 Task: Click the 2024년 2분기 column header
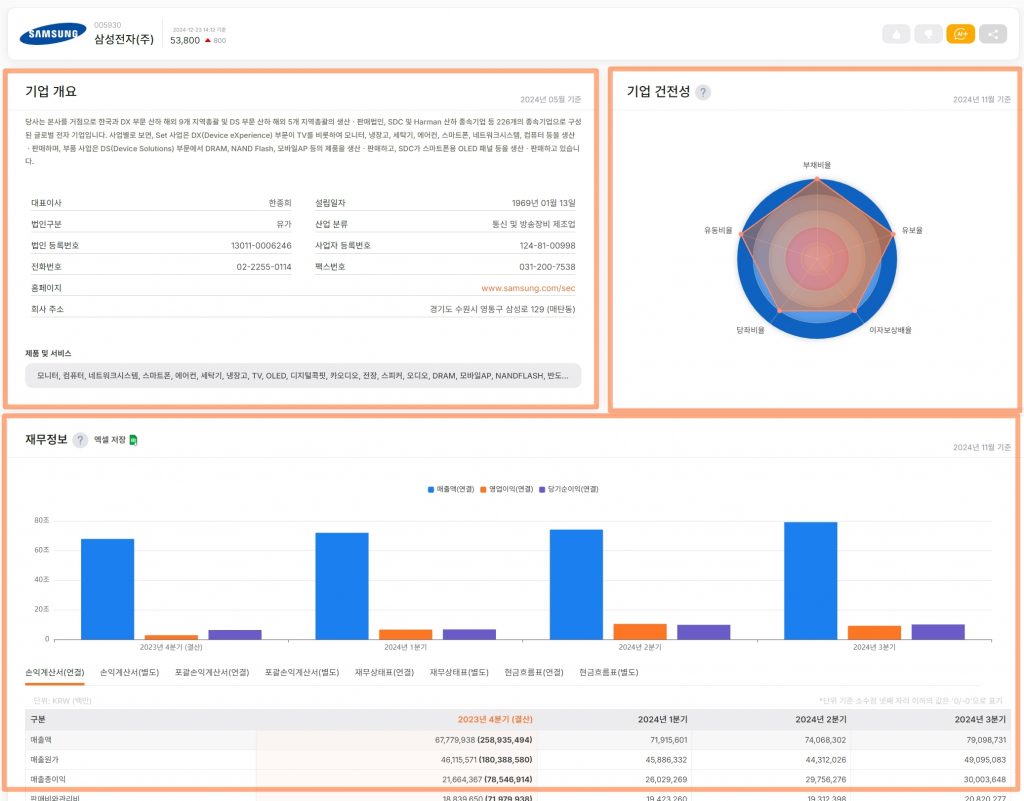(821, 719)
